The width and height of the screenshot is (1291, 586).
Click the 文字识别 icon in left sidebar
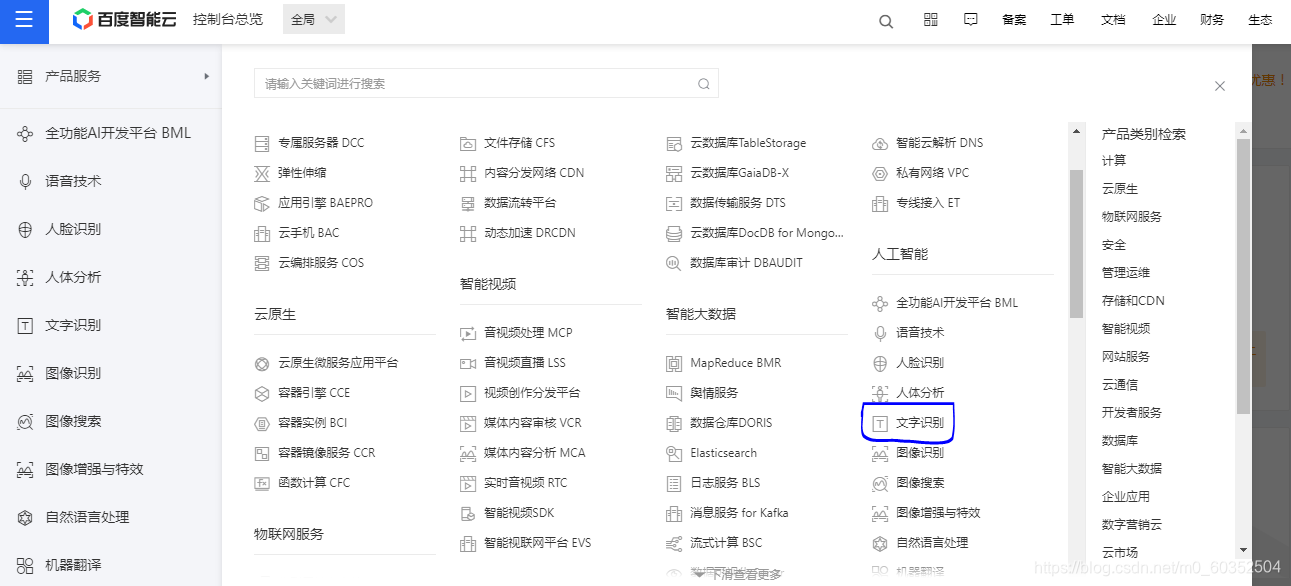pos(26,325)
